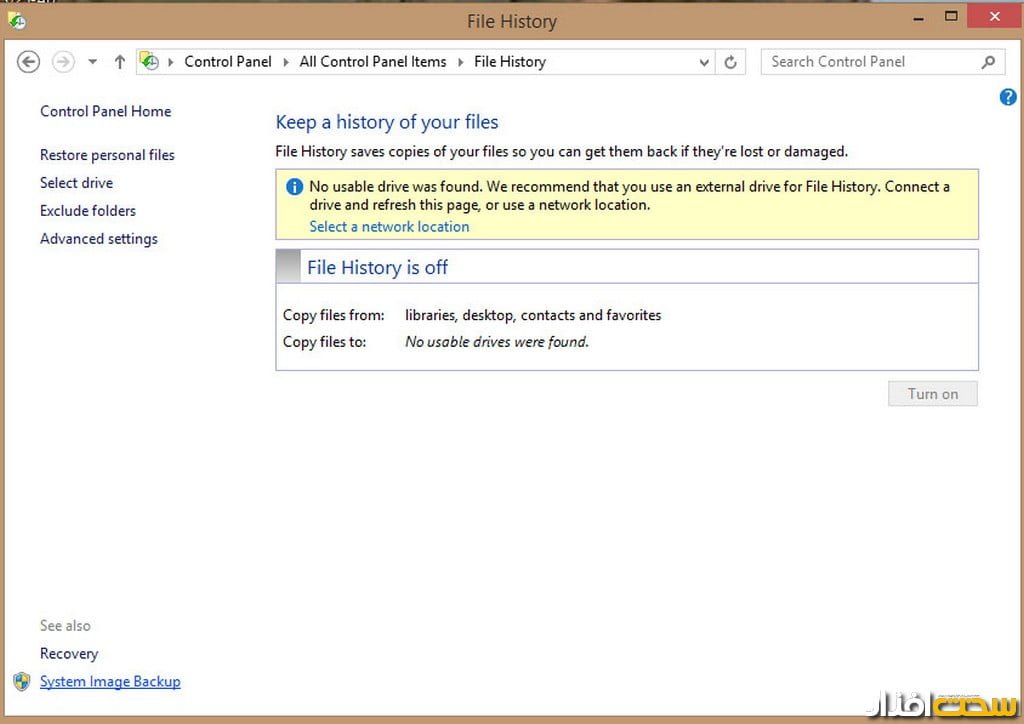Open Restore personal files

coord(107,155)
